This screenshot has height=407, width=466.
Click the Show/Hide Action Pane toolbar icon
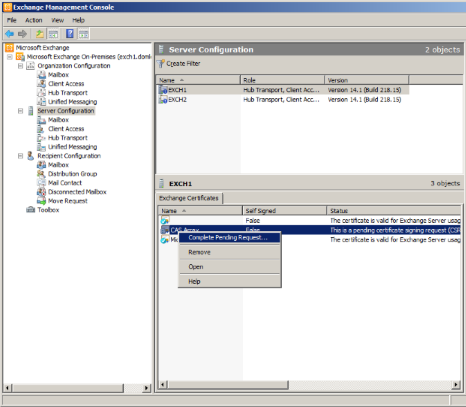pos(84,34)
